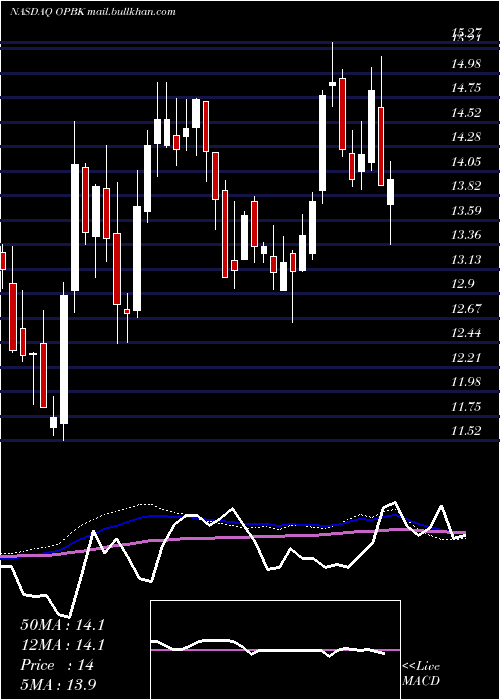500x700 pixels.
Task: Select the 13.36 price axis label
Action: pyautogui.click(x=466, y=235)
